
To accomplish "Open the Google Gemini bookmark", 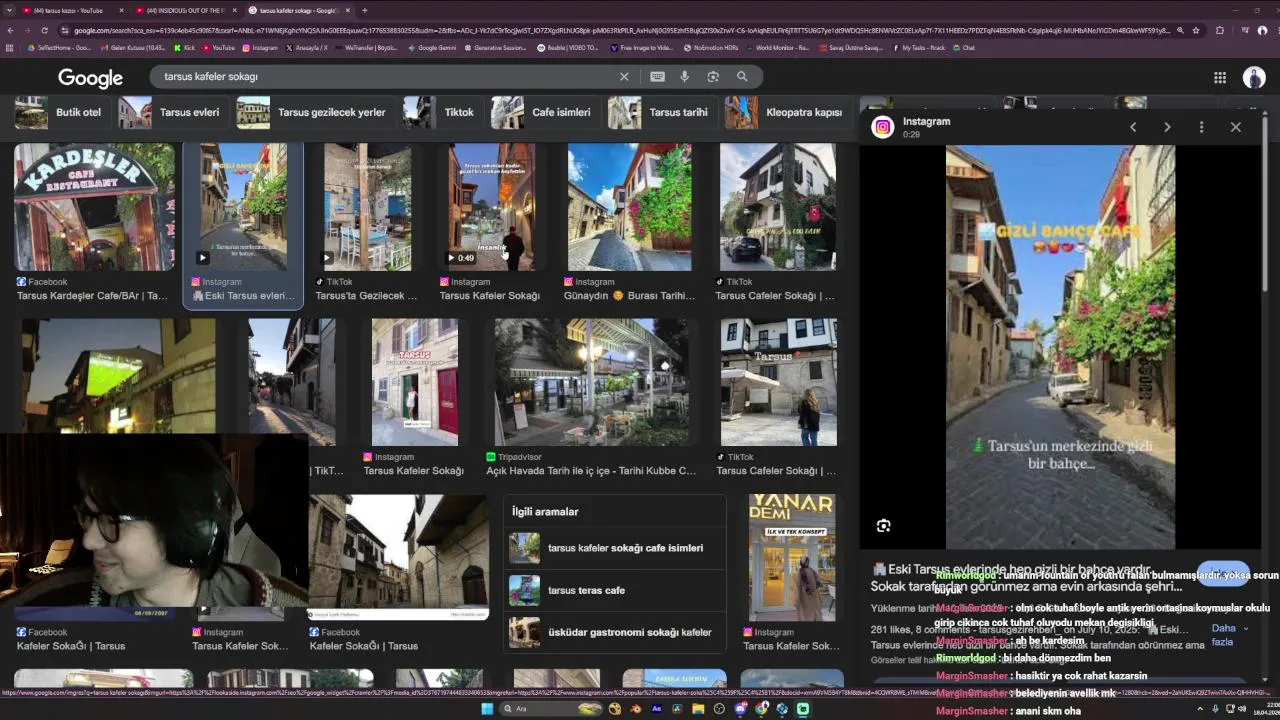I will click(432, 48).
